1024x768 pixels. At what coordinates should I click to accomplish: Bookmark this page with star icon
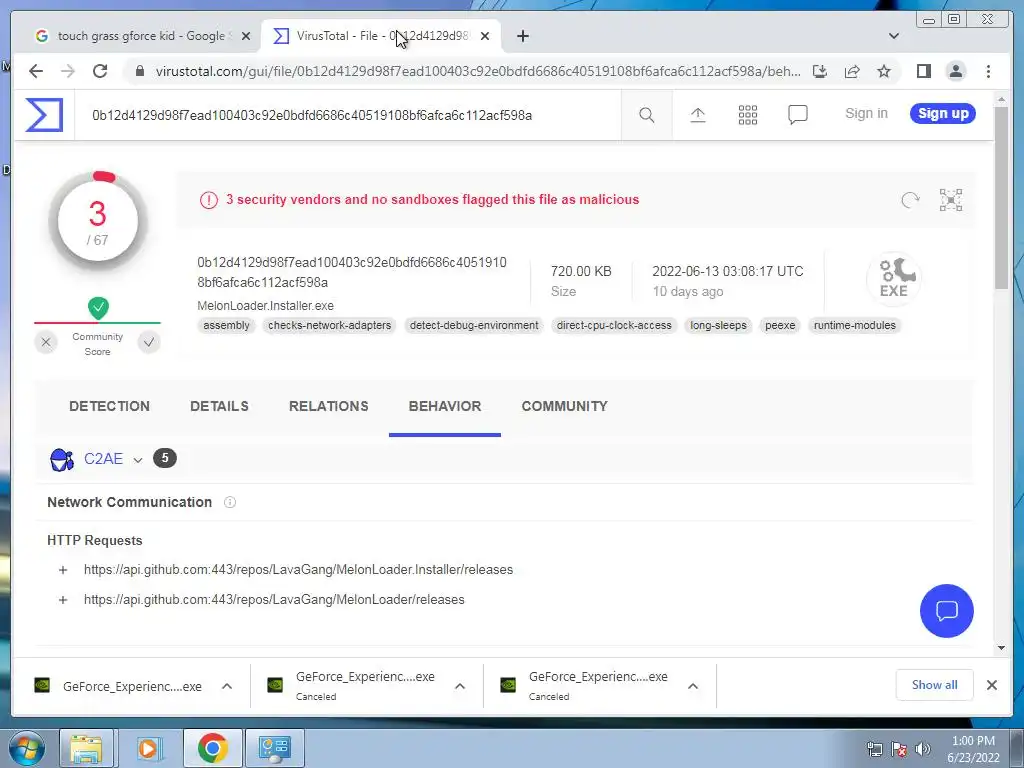(x=884, y=71)
